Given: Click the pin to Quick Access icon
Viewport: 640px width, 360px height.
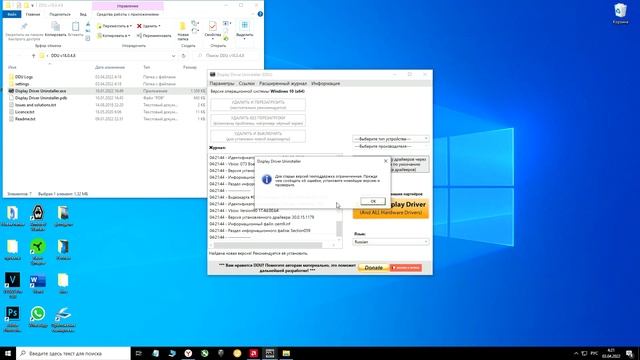Looking at the screenshot, I should (x=24, y=26).
